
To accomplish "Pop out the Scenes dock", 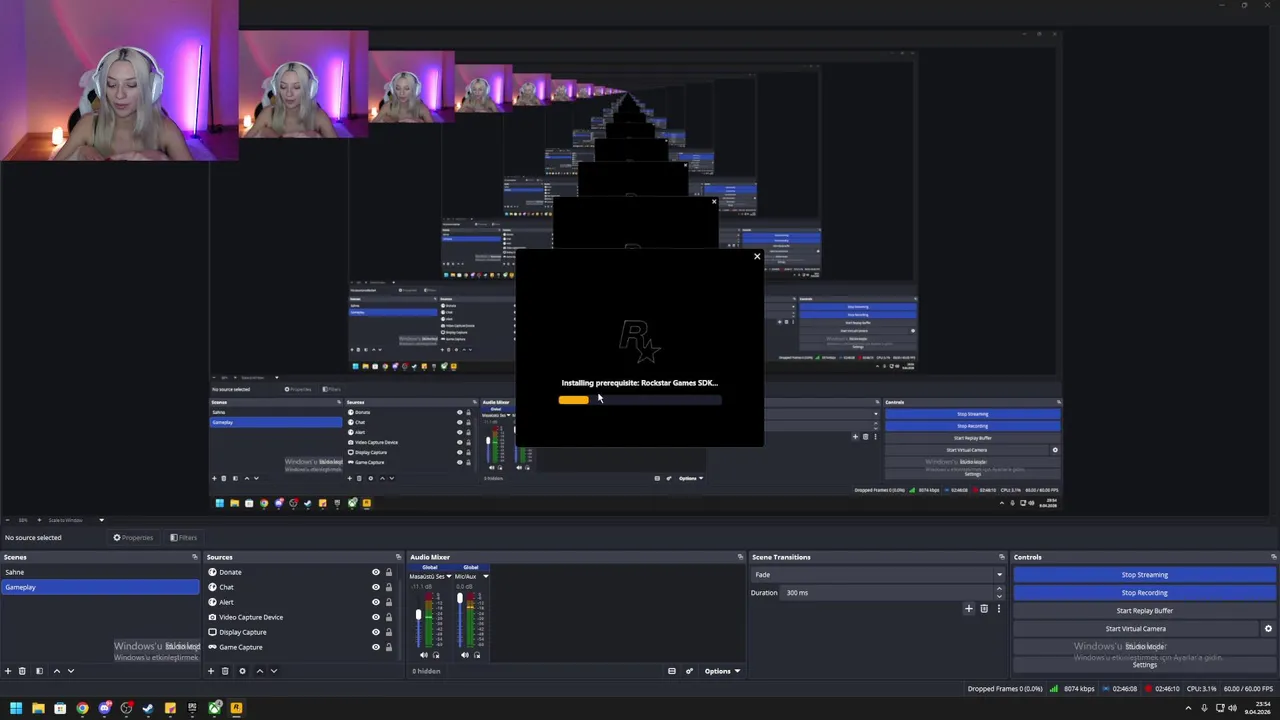I will click(195, 557).
